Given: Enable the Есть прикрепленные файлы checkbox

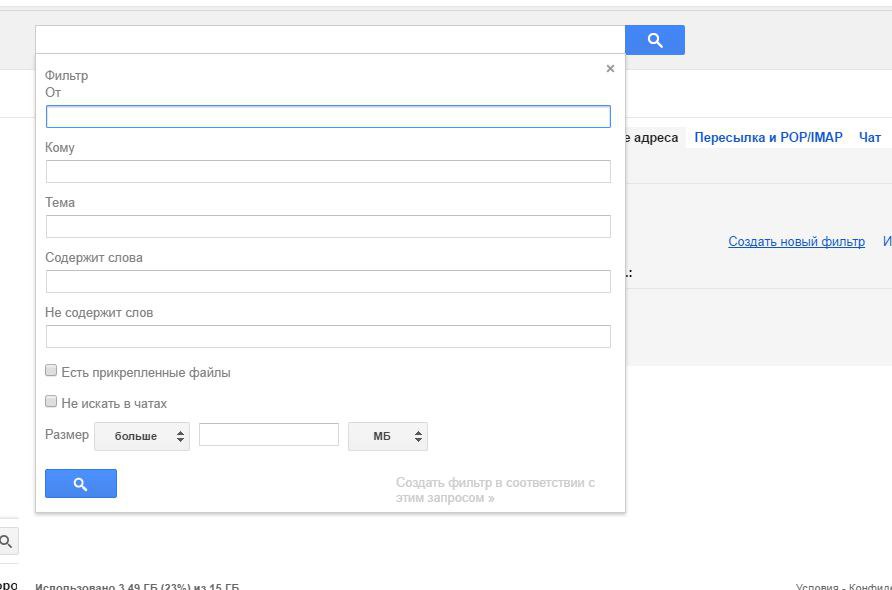Looking at the screenshot, I should pos(52,371).
